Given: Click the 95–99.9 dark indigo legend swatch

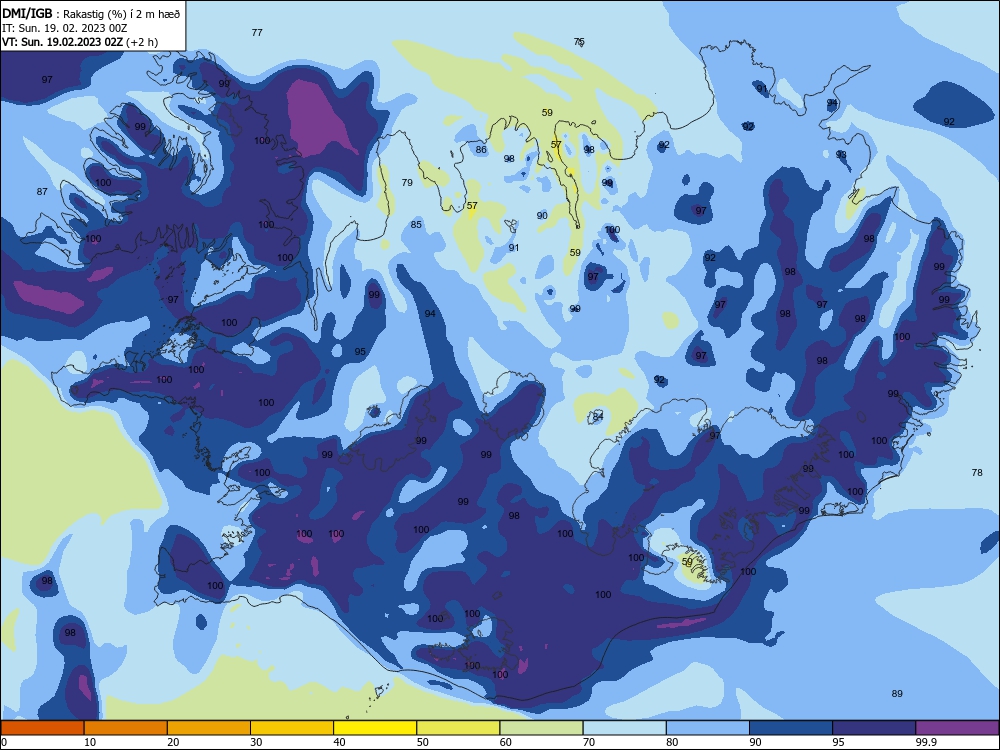Looking at the screenshot, I should pyautogui.click(x=874, y=728).
